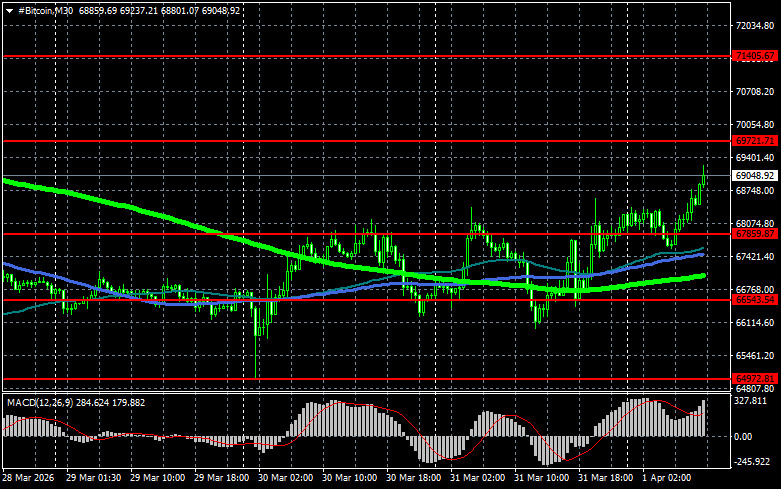
Task: Select the 29 Mar 10:00 time axis label
Action: pos(157,478)
